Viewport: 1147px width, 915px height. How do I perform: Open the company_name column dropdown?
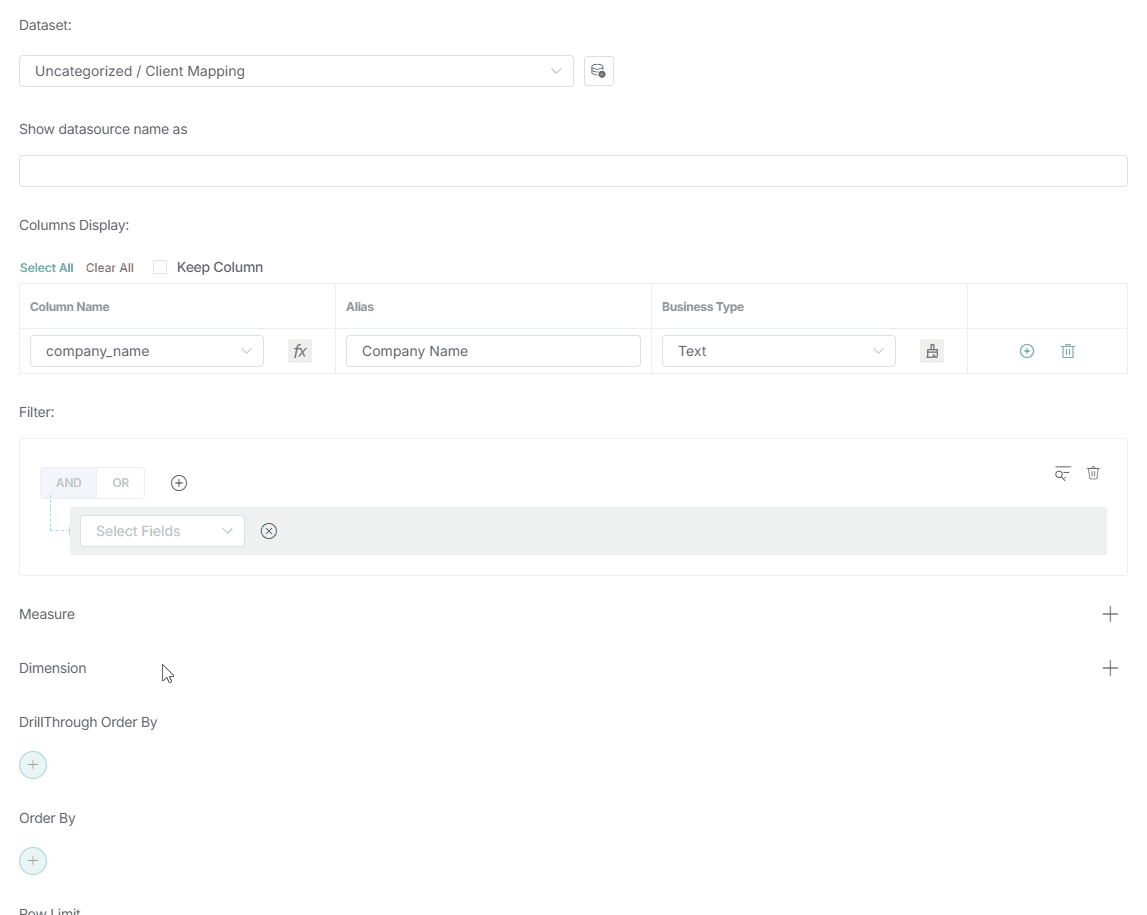[x=146, y=351]
